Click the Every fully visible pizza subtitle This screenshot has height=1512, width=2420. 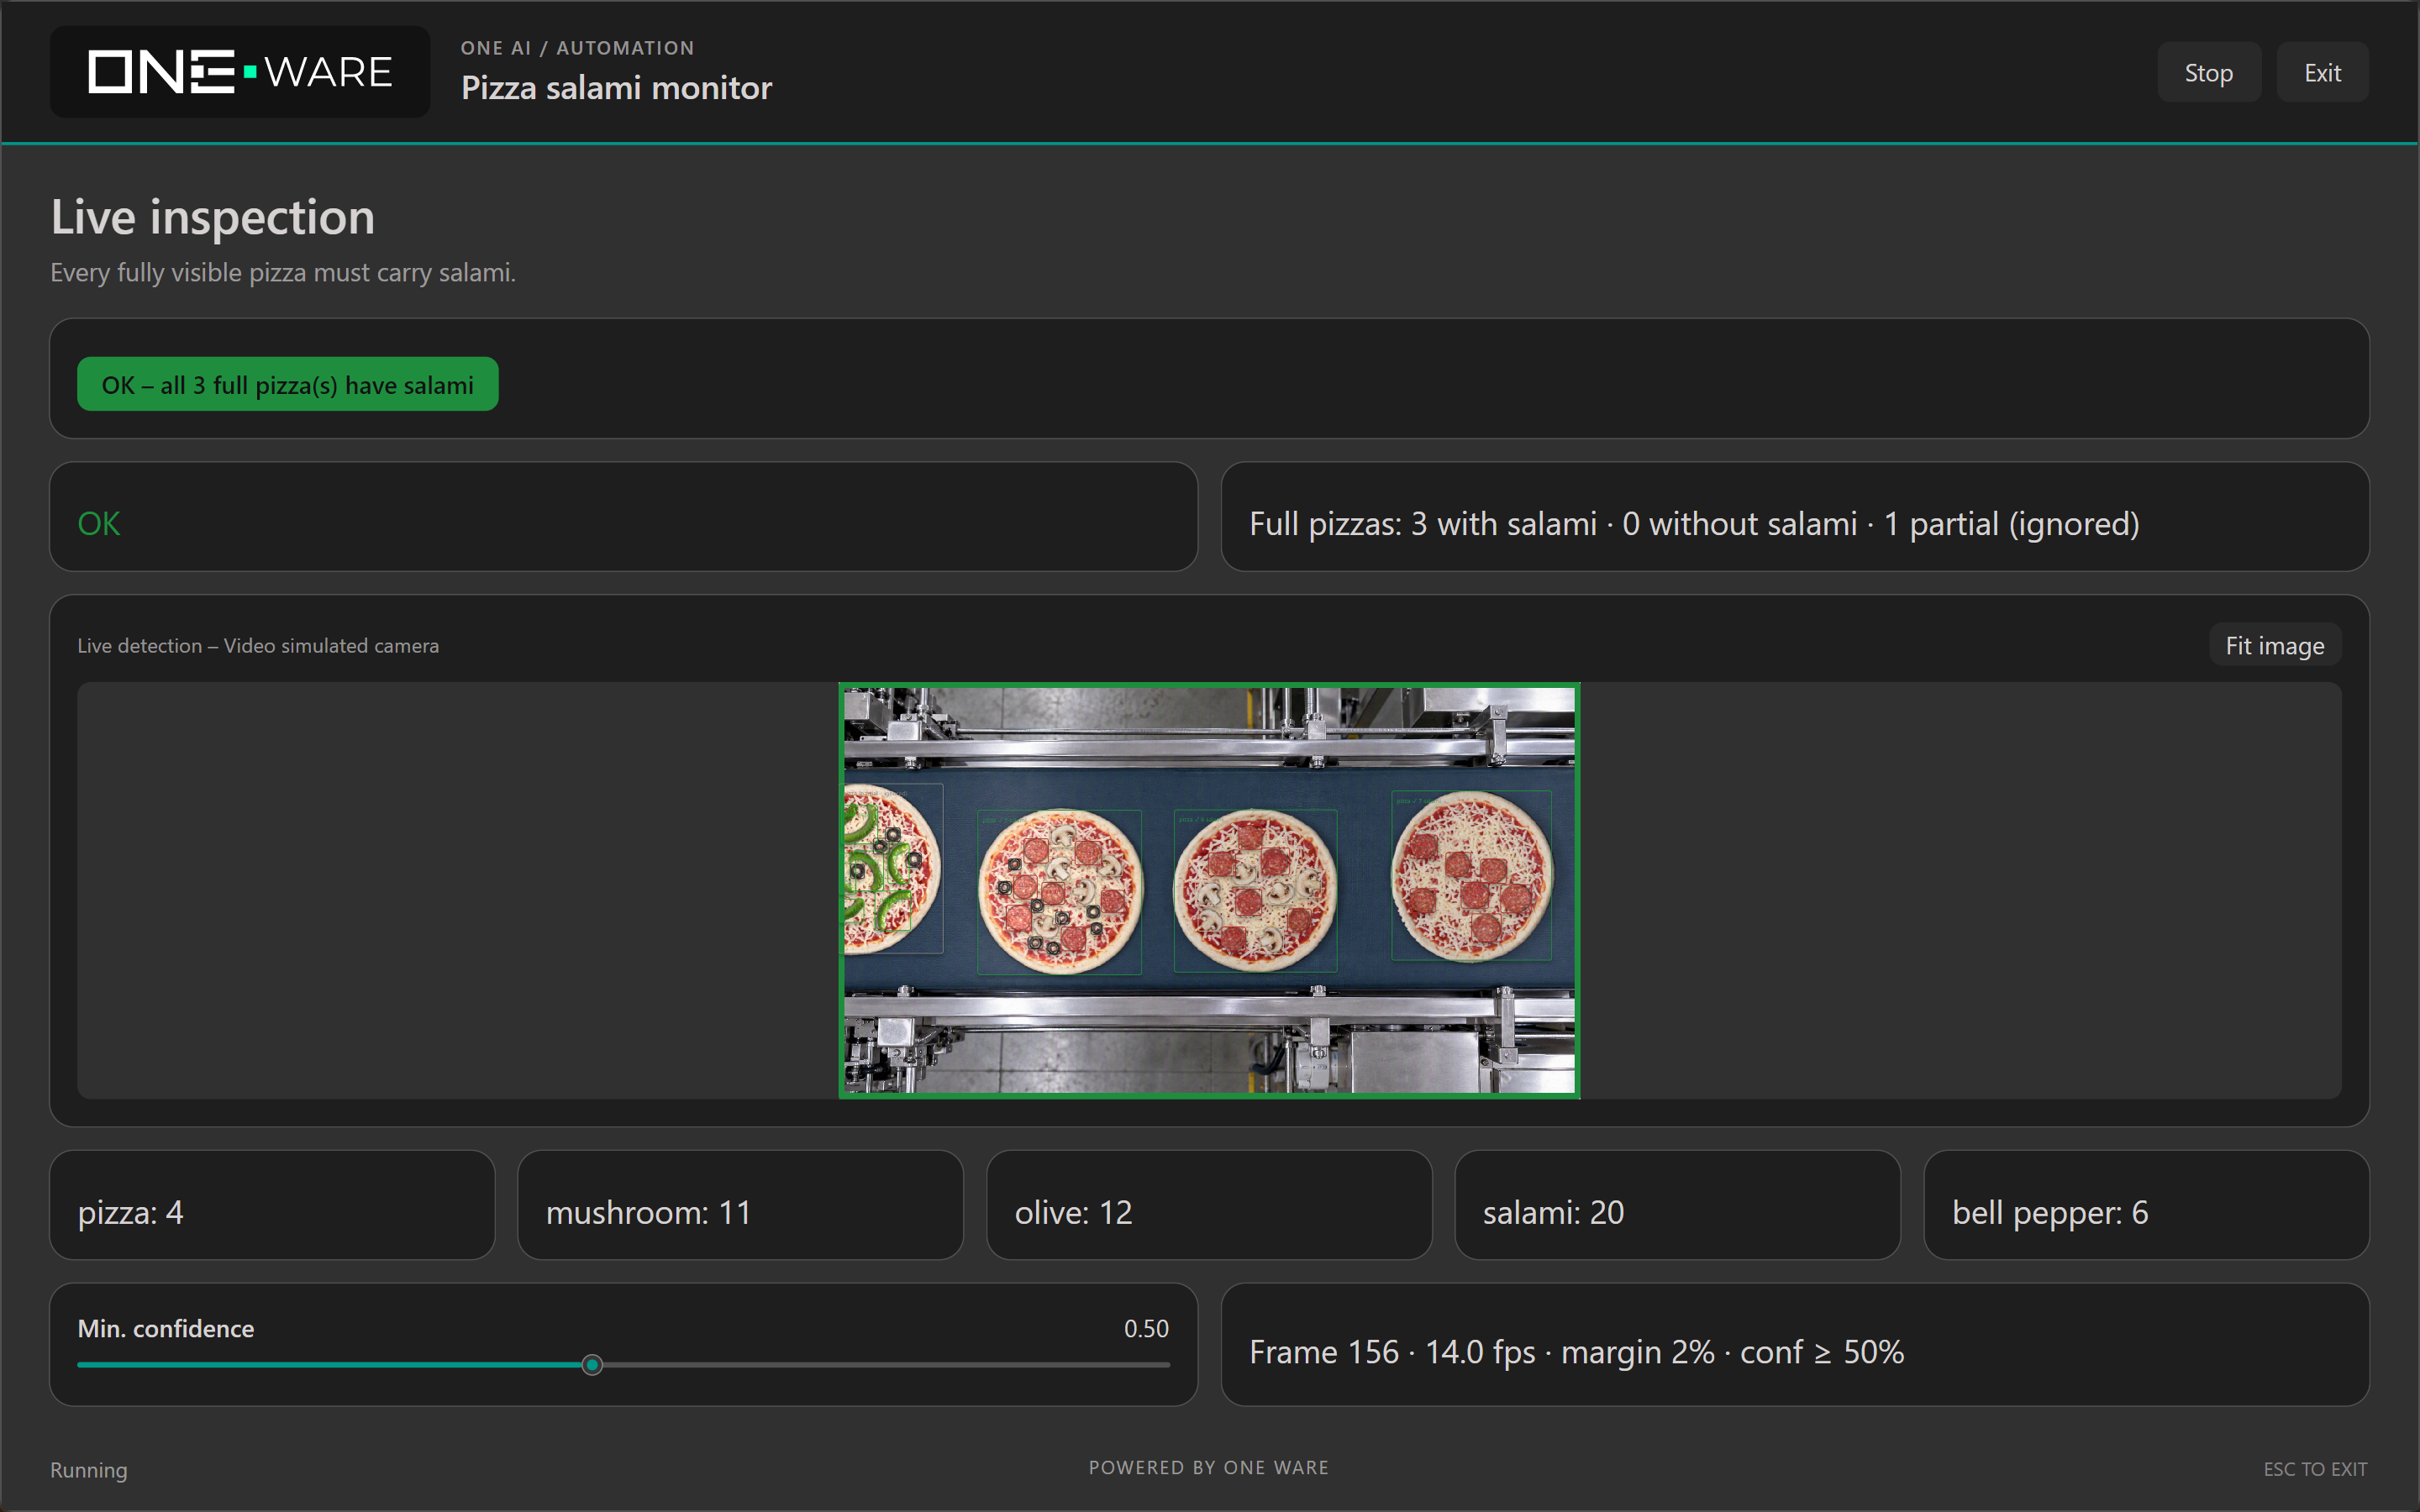click(283, 272)
